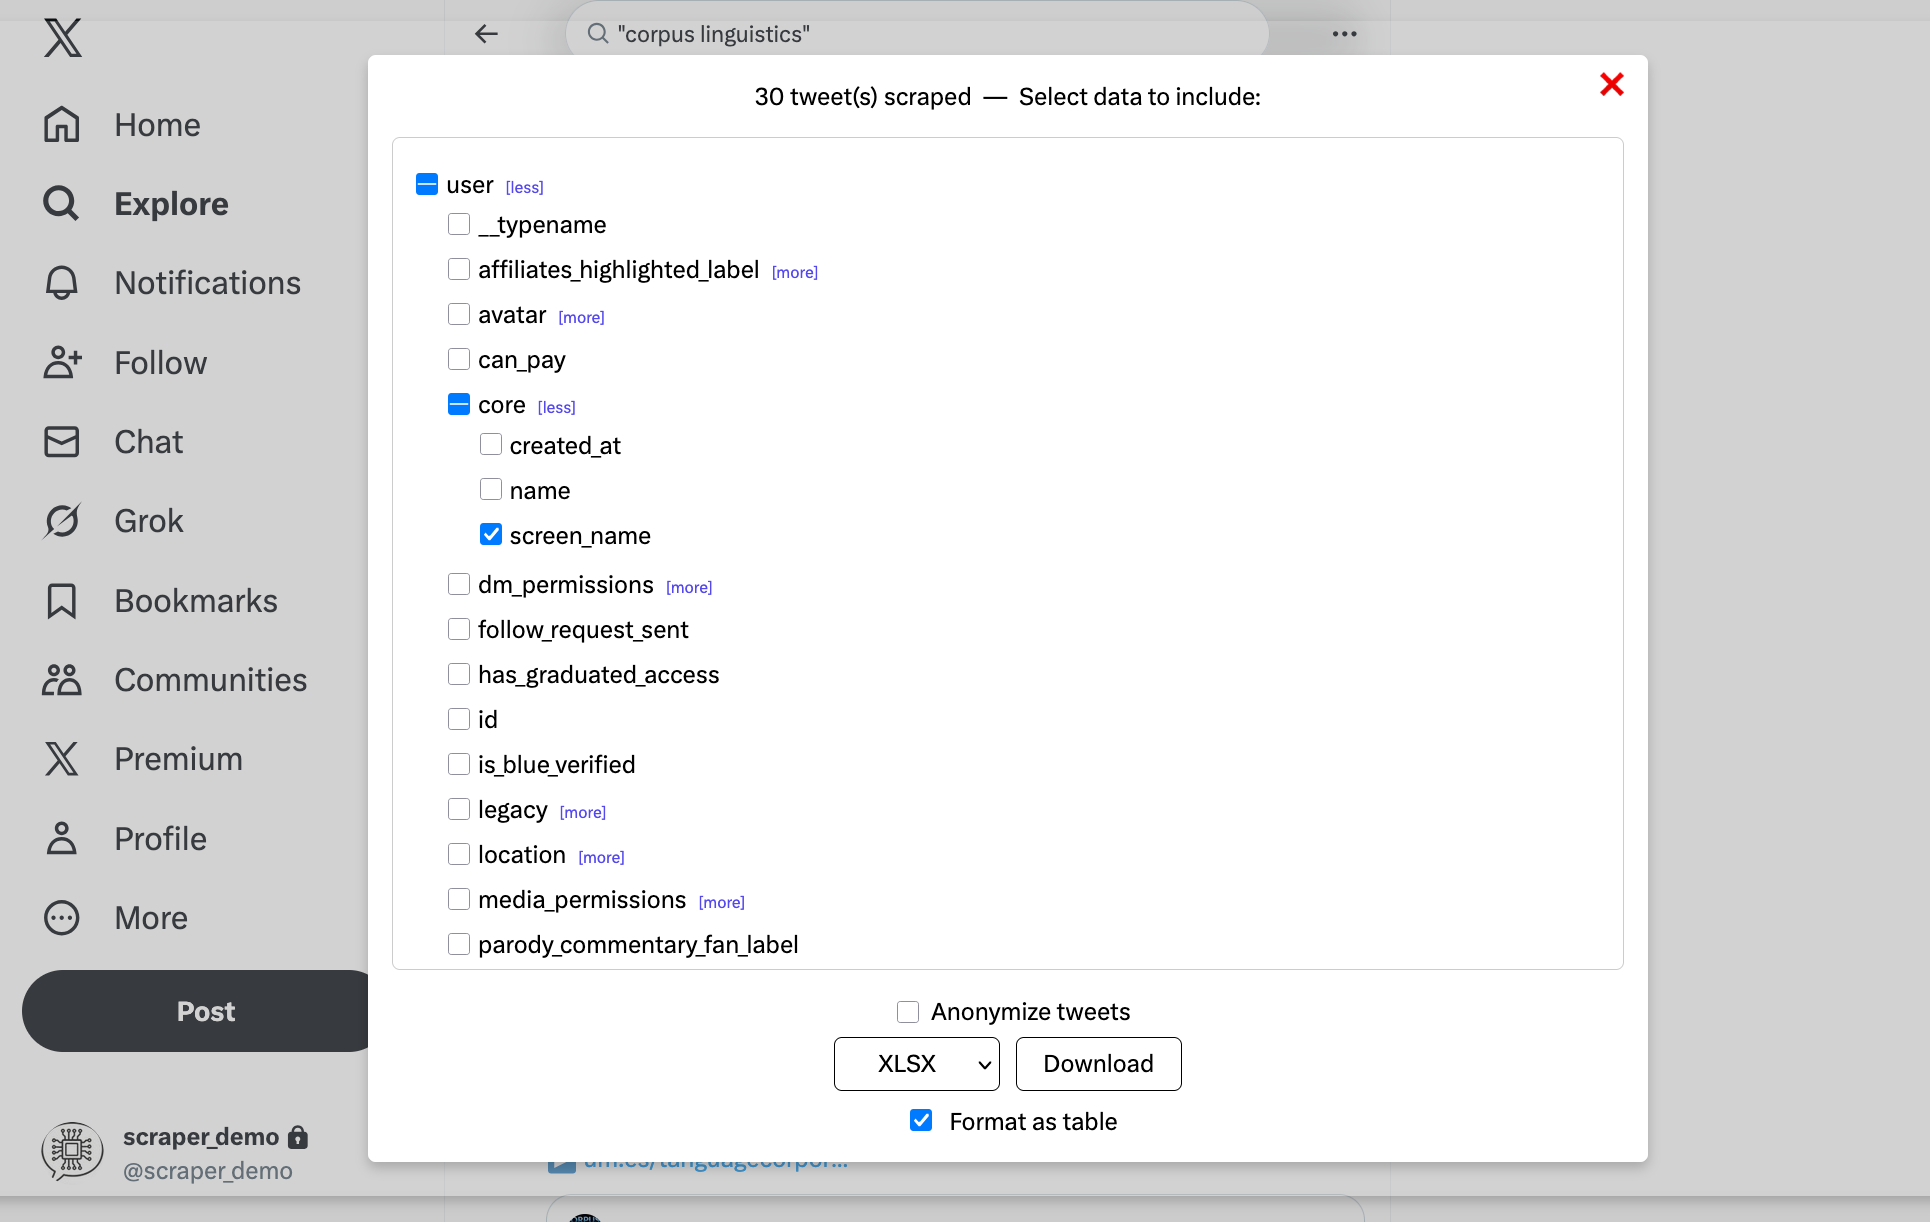Image resolution: width=1930 pixels, height=1222 pixels.
Task: Expand the avatar field with [more]
Action: pos(581,317)
